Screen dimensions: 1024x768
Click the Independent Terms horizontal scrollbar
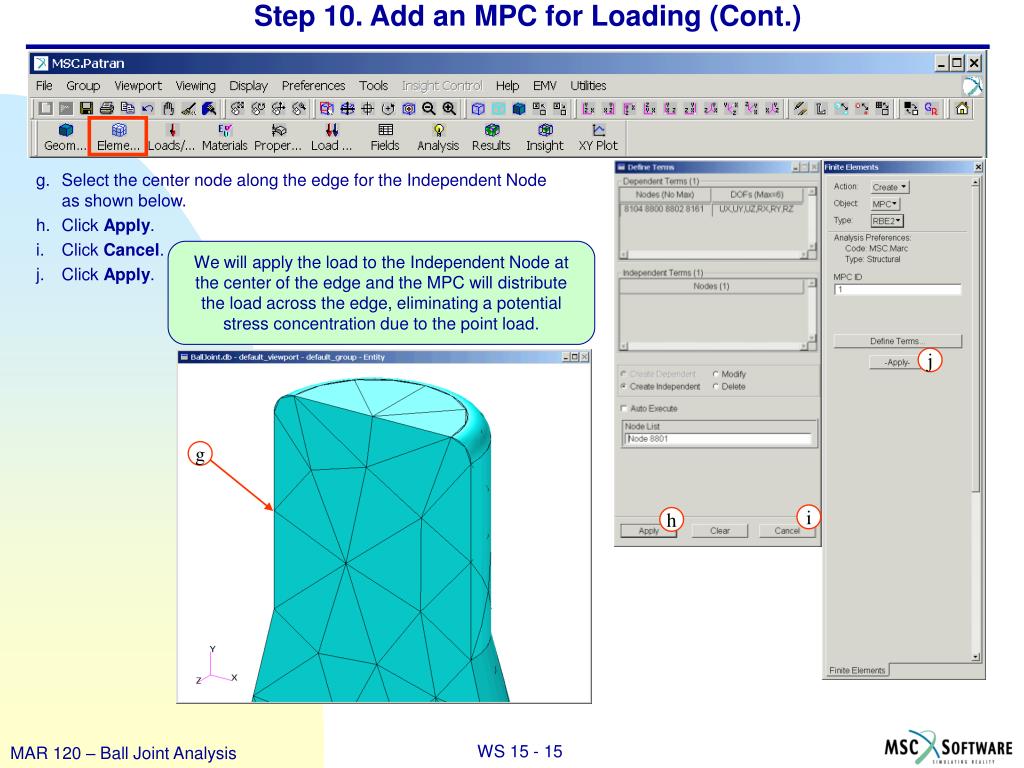pyautogui.click(x=714, y=346)
